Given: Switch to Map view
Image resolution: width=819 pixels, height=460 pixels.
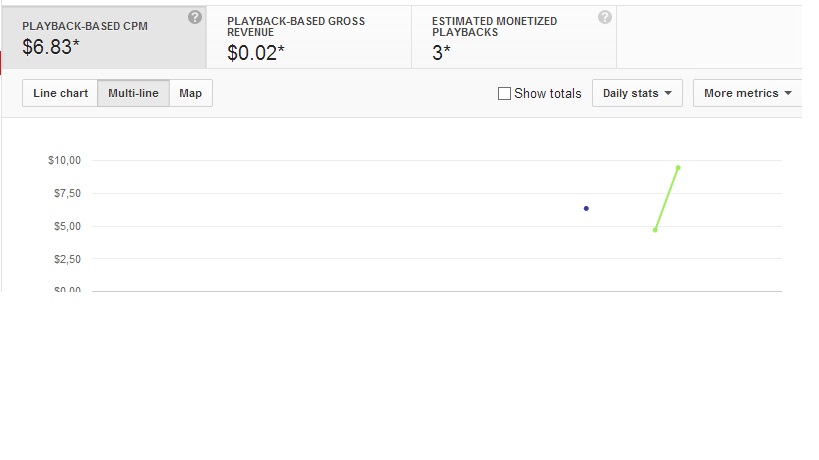Looking at the screenshot, I should coord(190,93).
